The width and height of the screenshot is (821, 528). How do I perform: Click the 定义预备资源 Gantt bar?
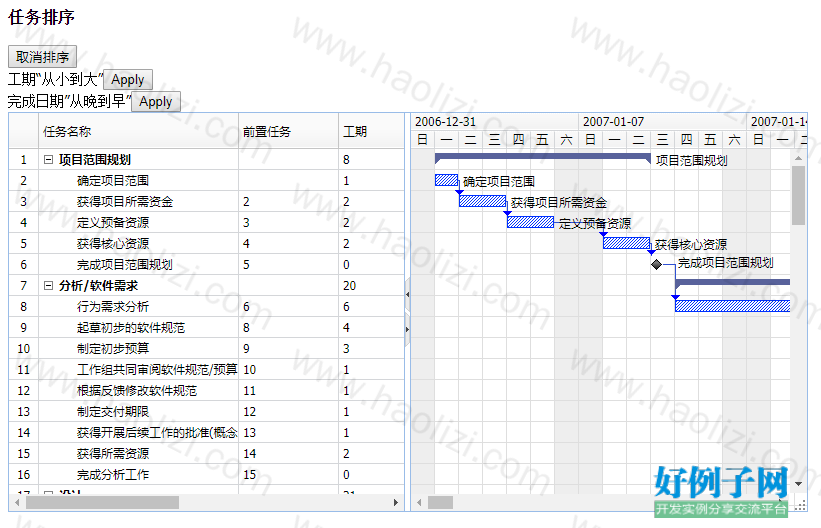point(530,222)
